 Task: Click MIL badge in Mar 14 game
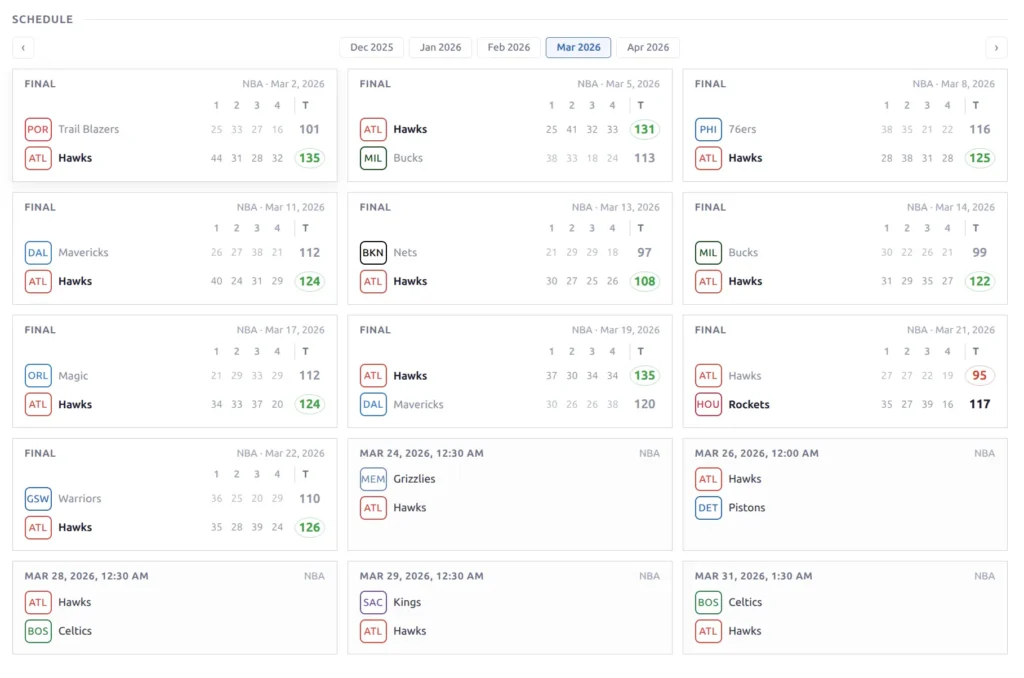click(708, 253)
